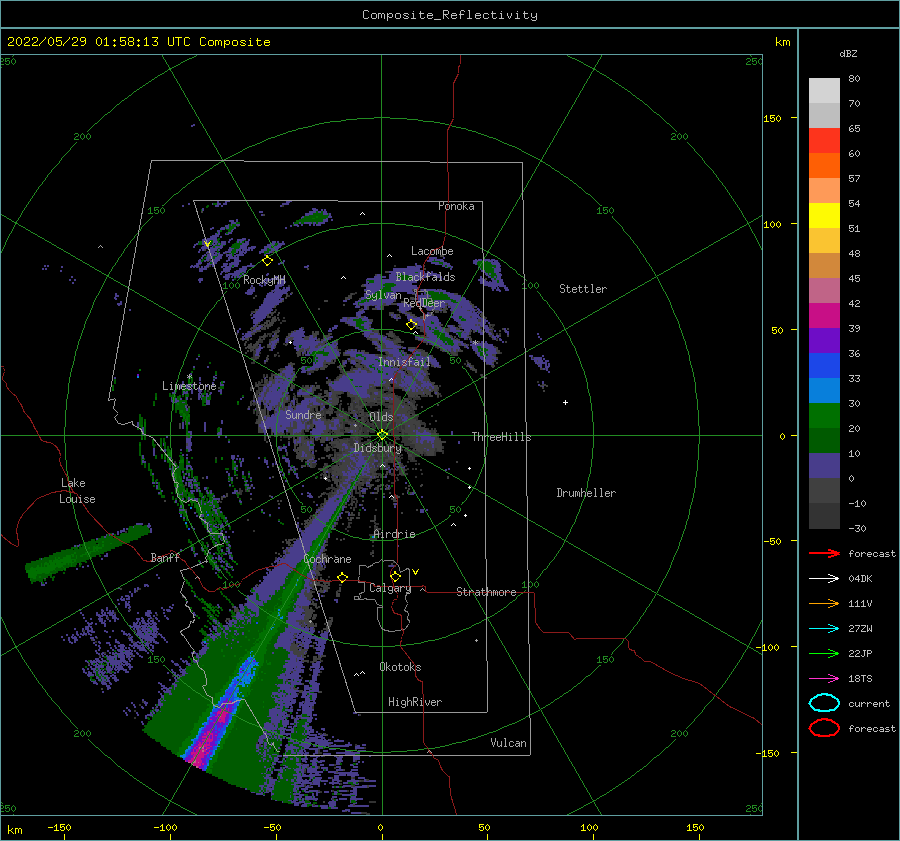Click the Composite_Reflectivity title

[x=449, y=15]
